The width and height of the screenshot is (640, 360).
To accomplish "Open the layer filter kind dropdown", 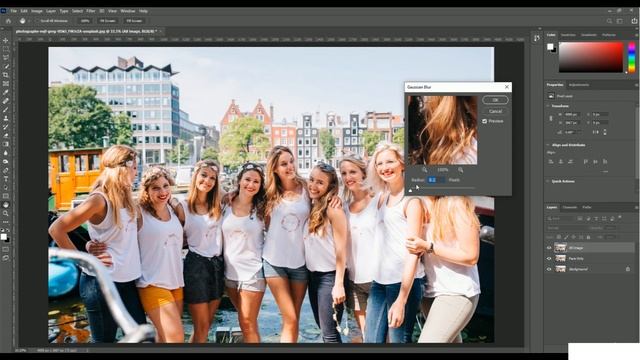I will pyautogui.click(x=561, y=219).
